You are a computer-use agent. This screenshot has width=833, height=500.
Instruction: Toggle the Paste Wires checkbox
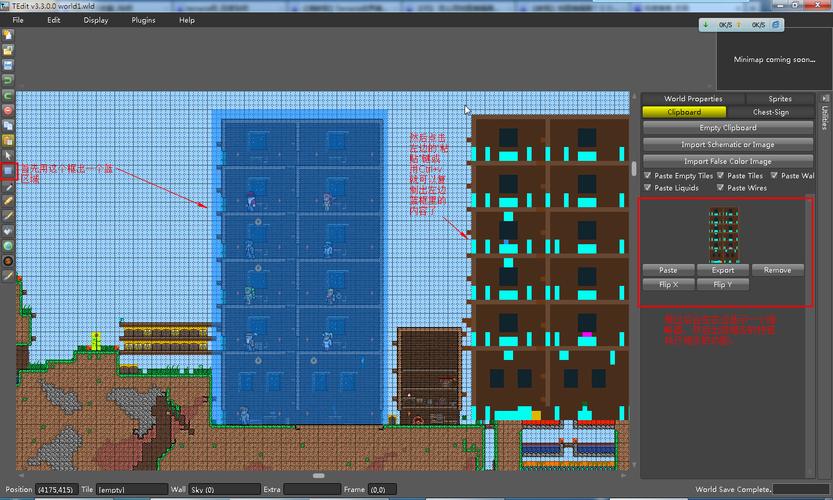[720, 188]
